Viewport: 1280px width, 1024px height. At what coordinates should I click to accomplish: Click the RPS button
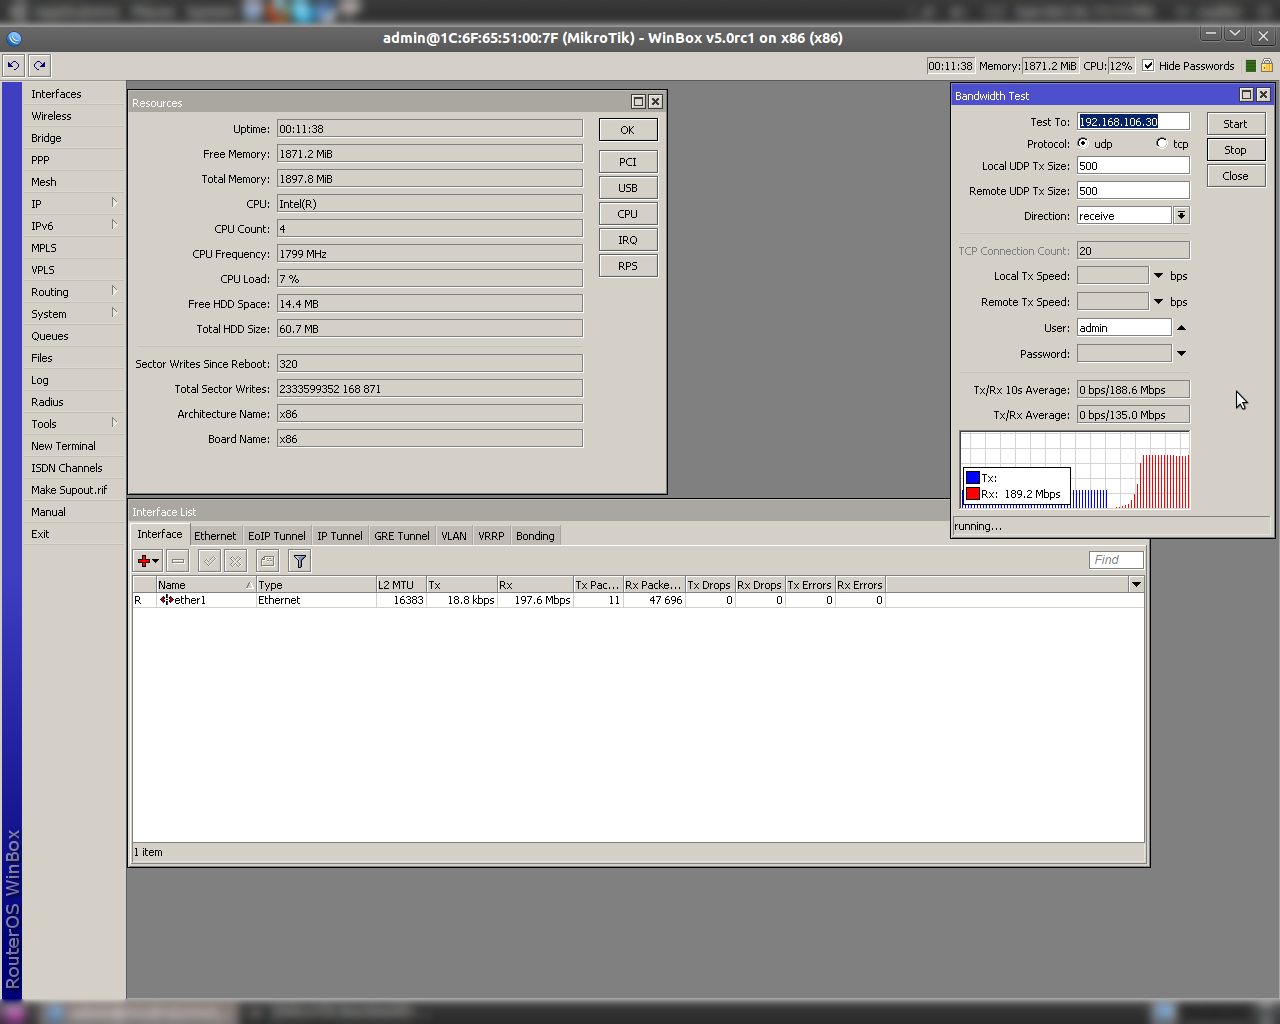click(x=628, y=266)
